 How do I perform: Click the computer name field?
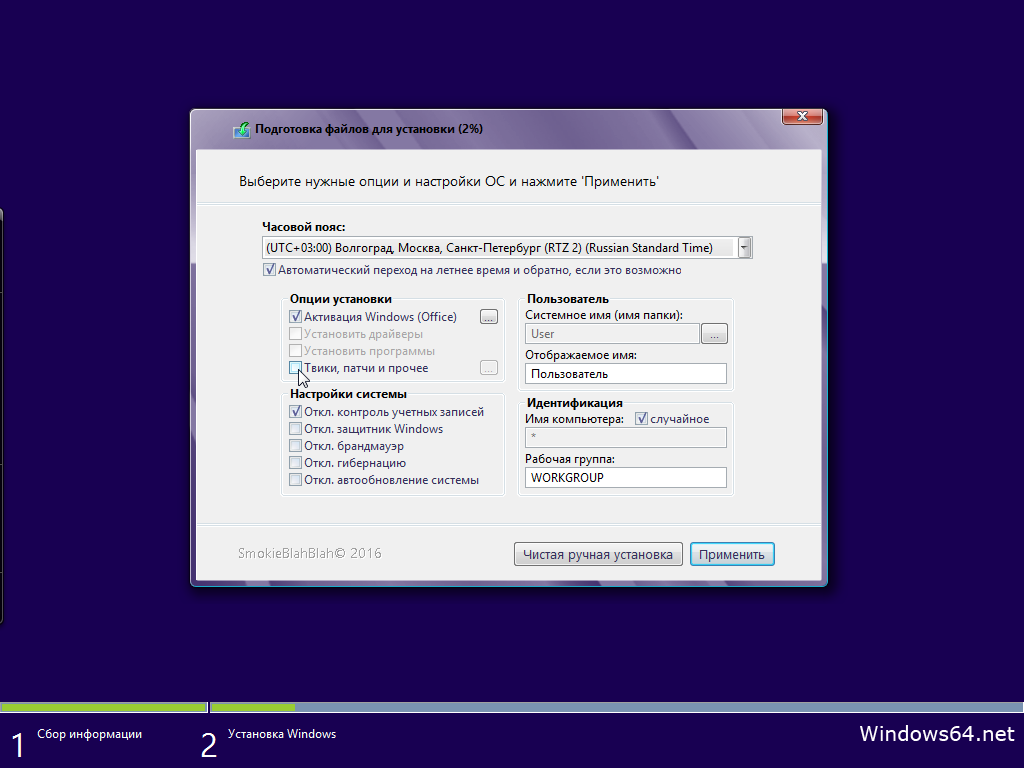click(x=626, y=438)
